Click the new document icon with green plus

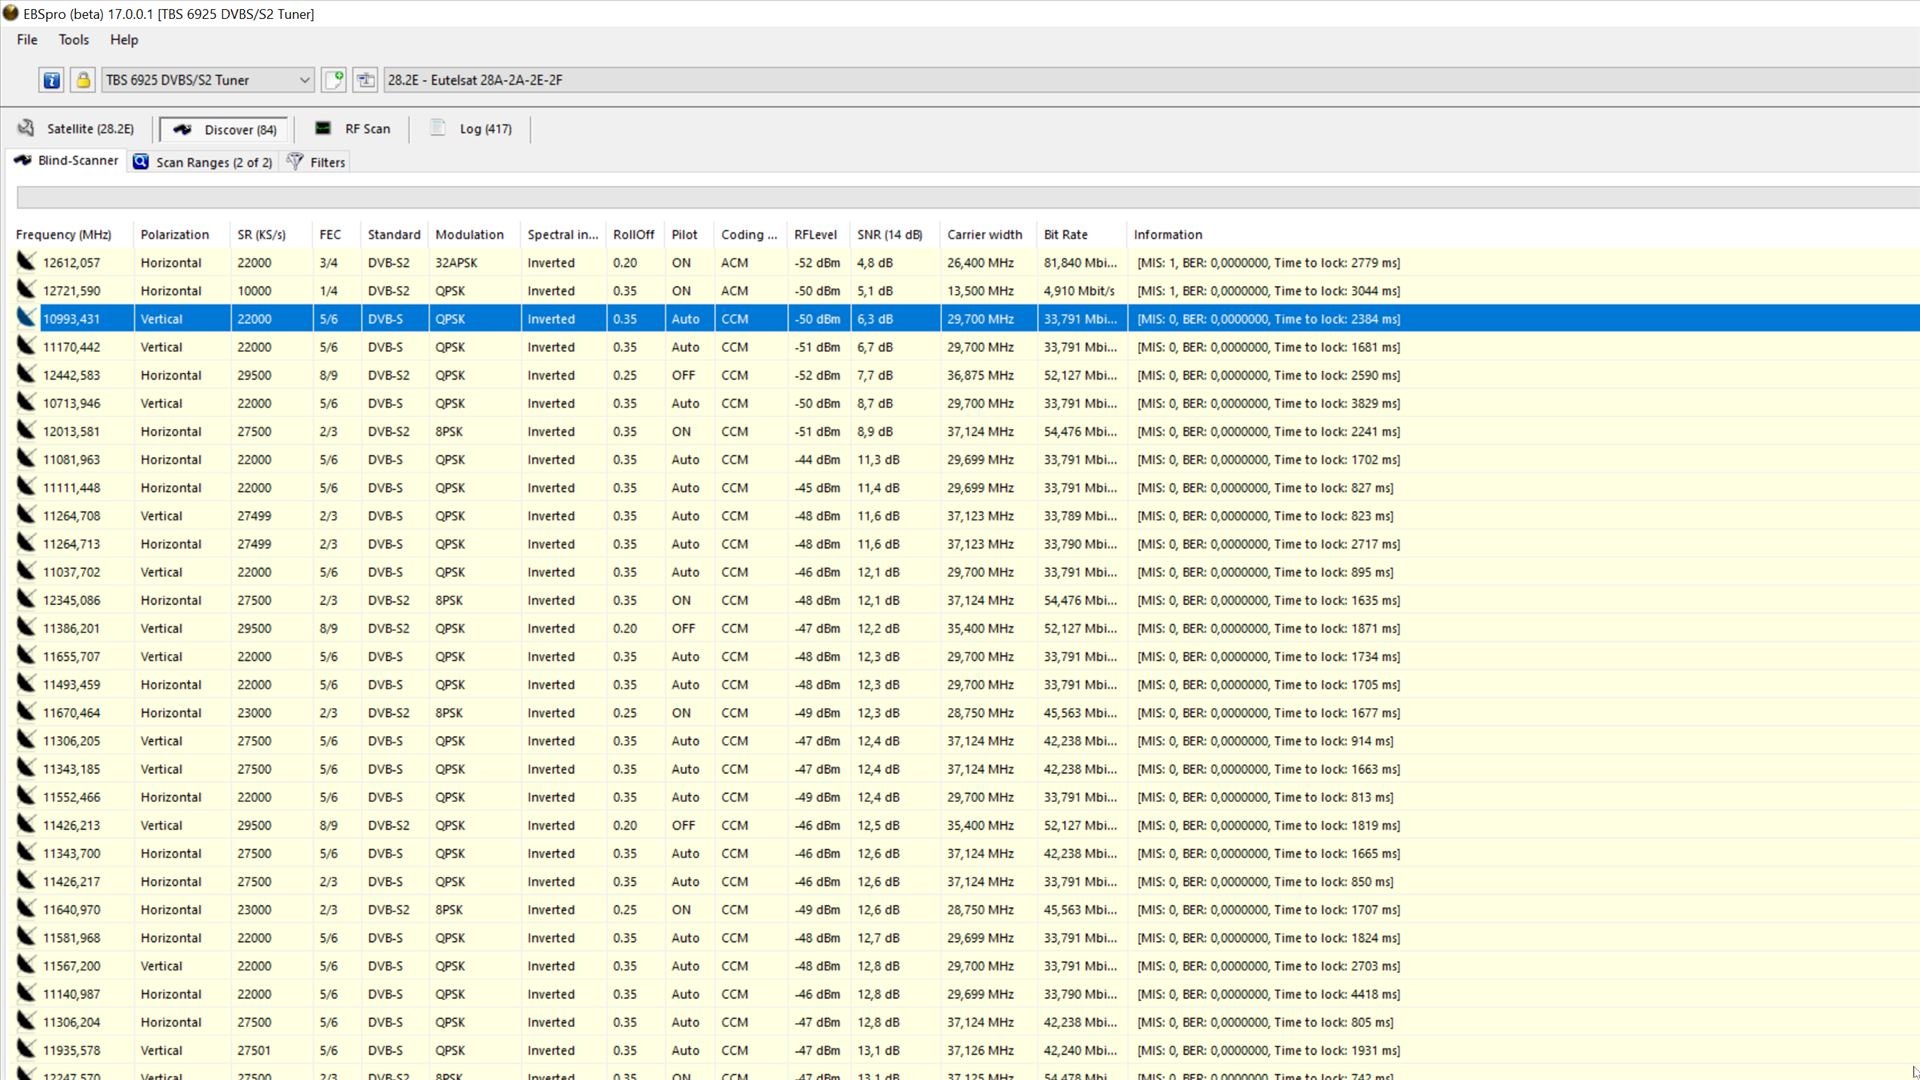[334, 80]
